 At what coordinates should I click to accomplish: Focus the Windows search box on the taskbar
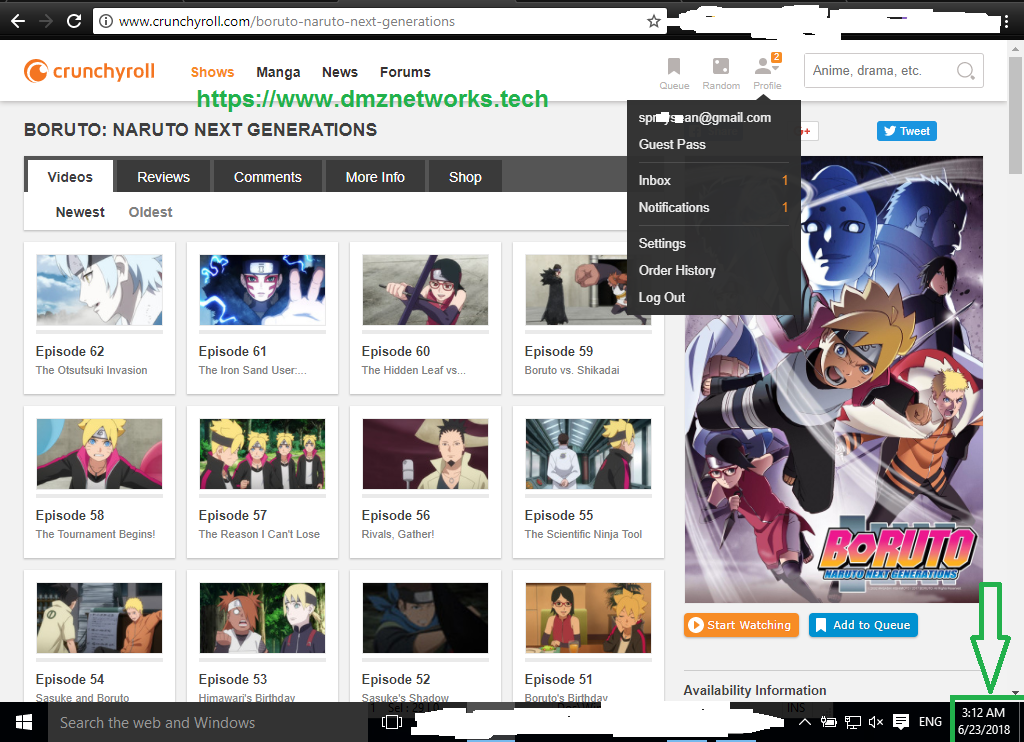[208, 722]
